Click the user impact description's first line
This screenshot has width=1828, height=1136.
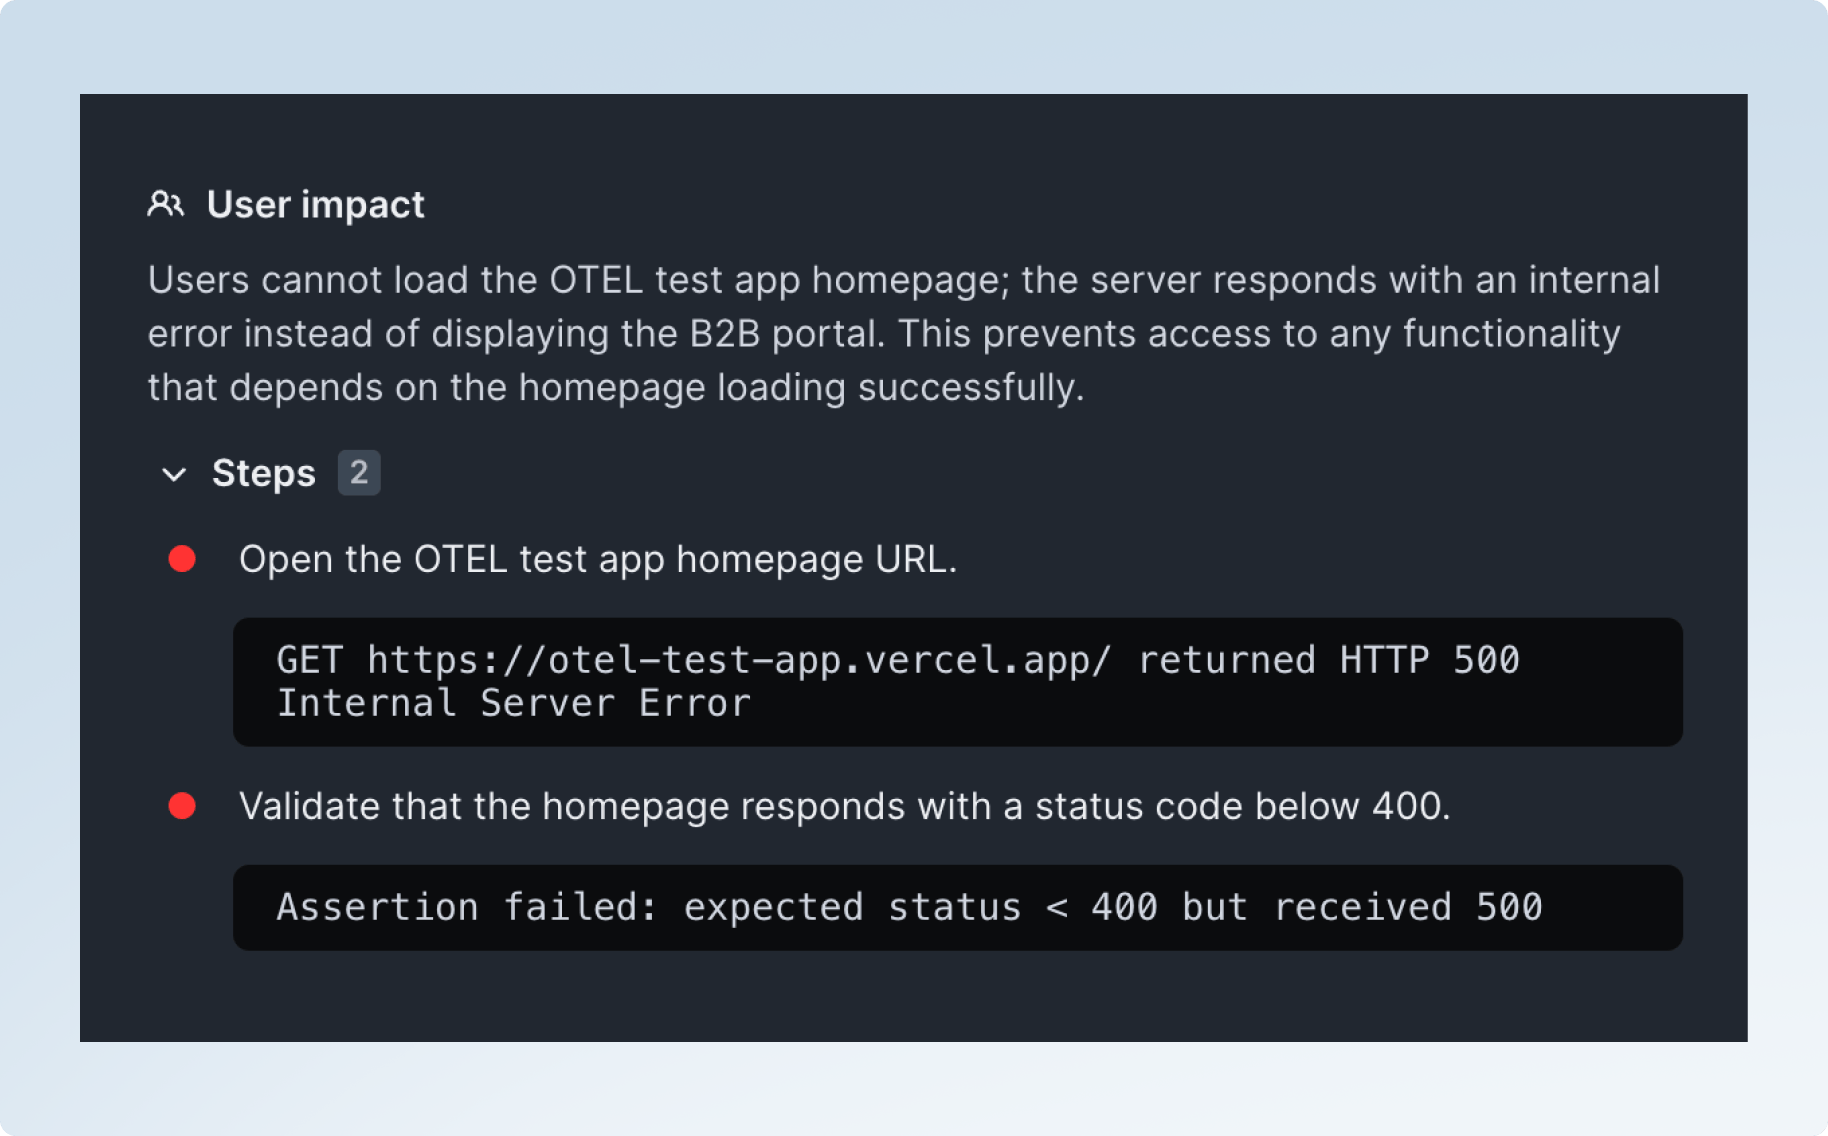click(903, 280)
